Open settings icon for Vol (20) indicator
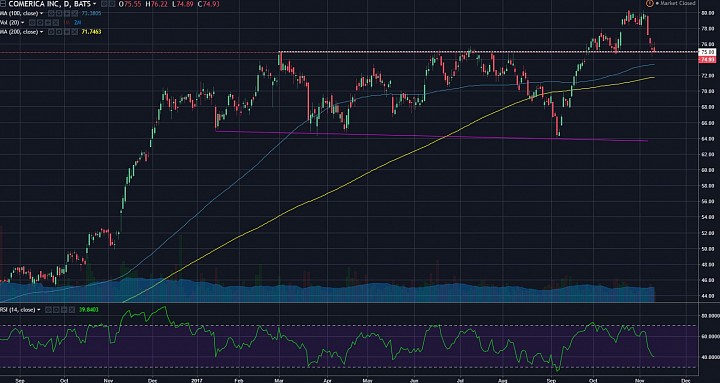 pos(40,23)
